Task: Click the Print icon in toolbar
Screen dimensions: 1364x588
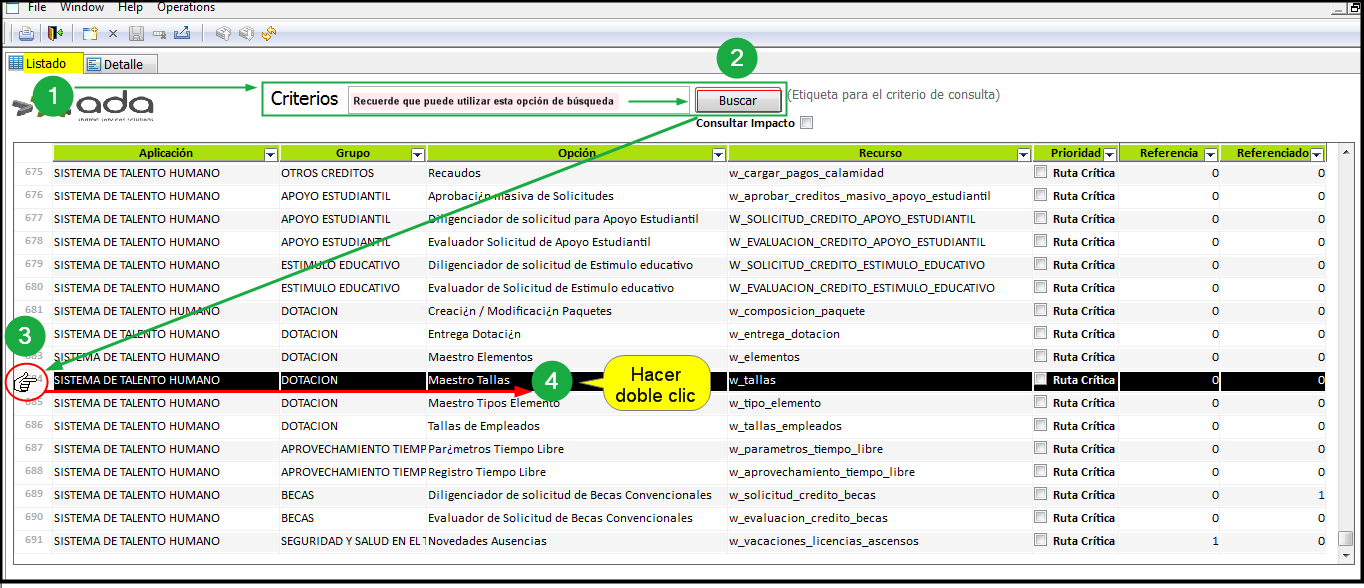Action: (26, 33)
